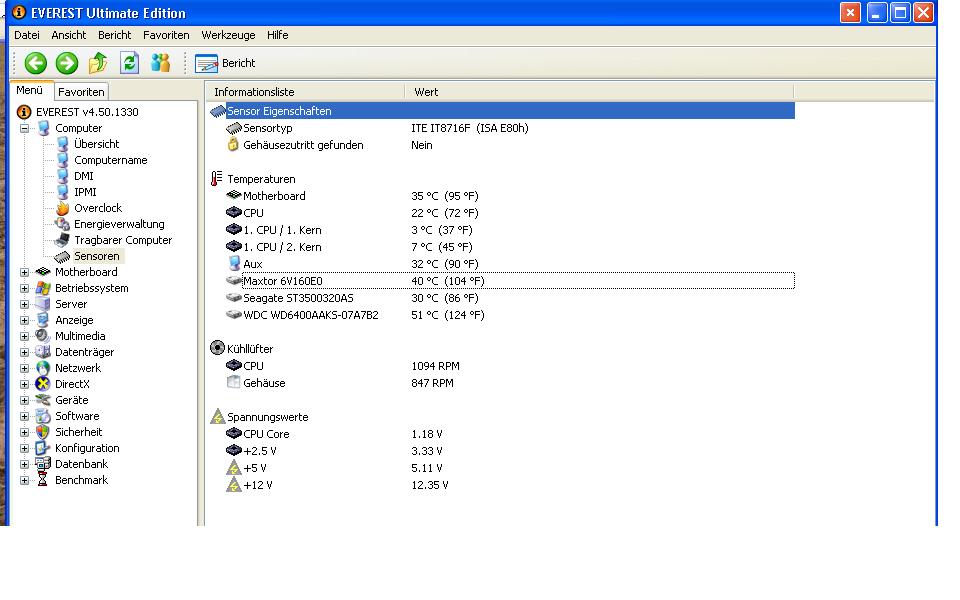960x600 pixels.
Task: Click the Benchmark hourglass icon
Action: (43, 480)
